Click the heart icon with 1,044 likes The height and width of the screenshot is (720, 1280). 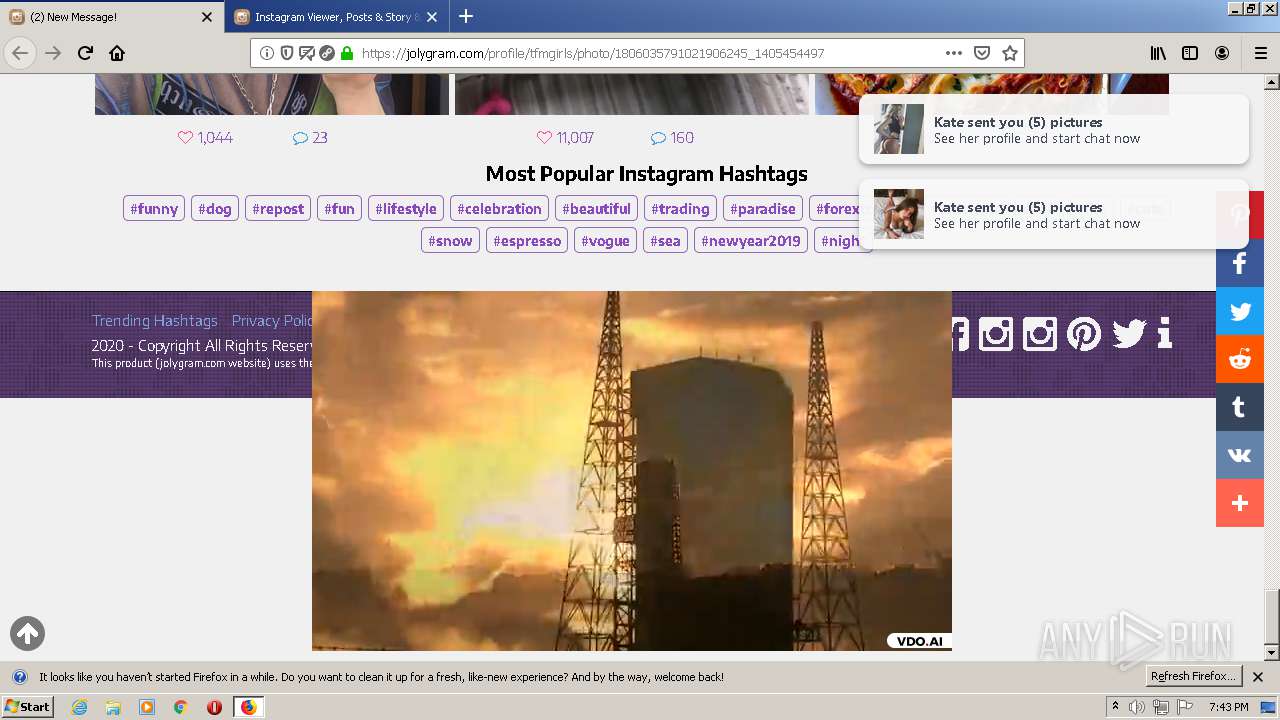185,138
